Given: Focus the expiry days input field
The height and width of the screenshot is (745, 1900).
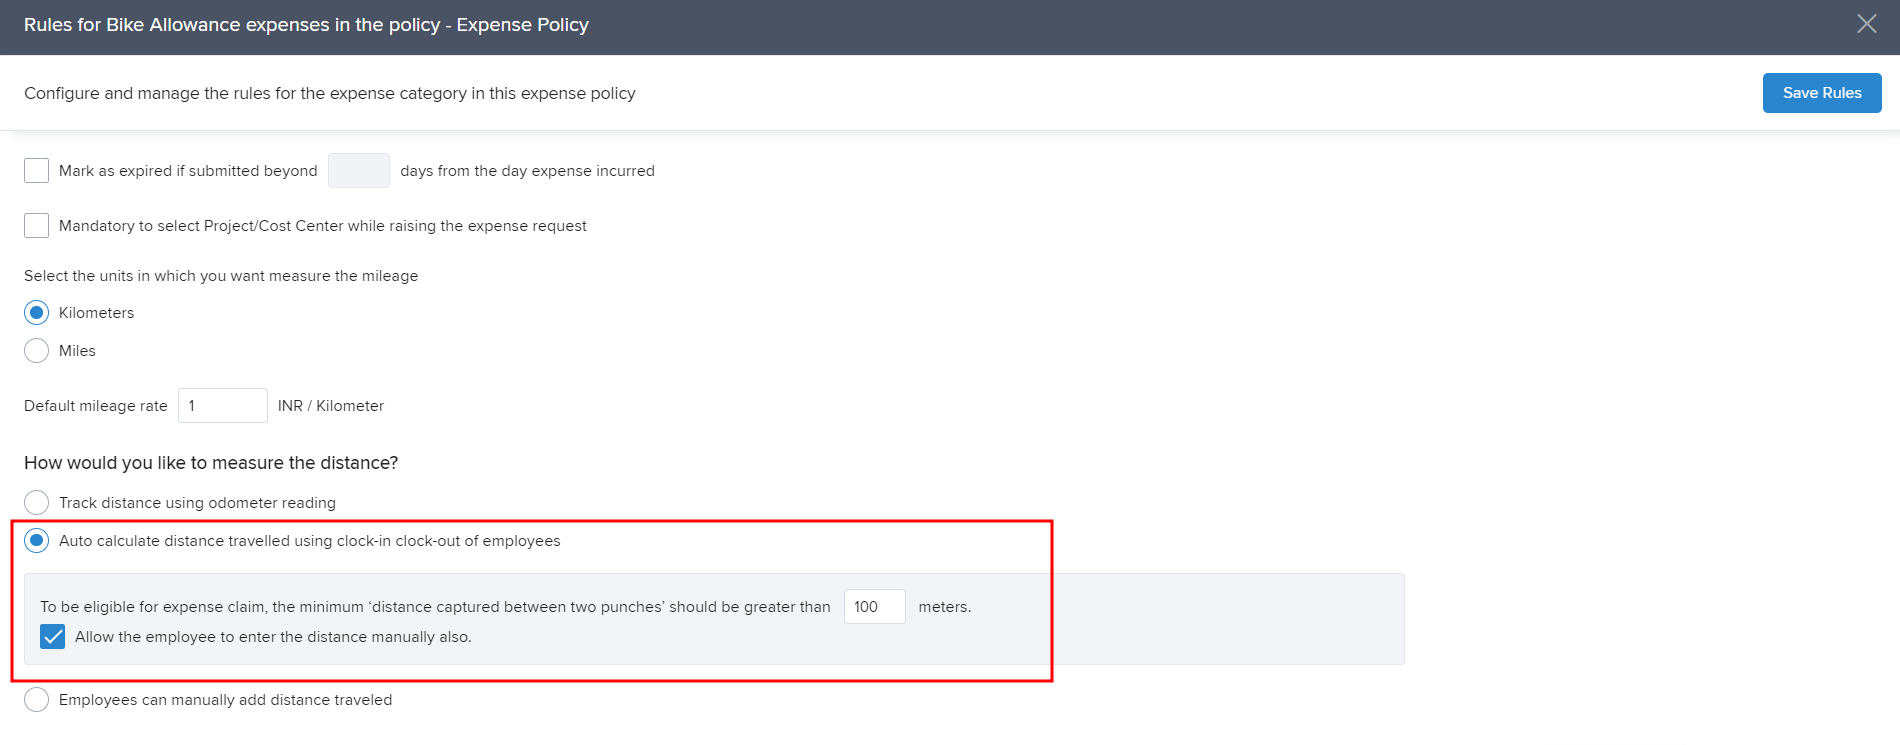Looking at the screenshot, I should tap(358, 171).
